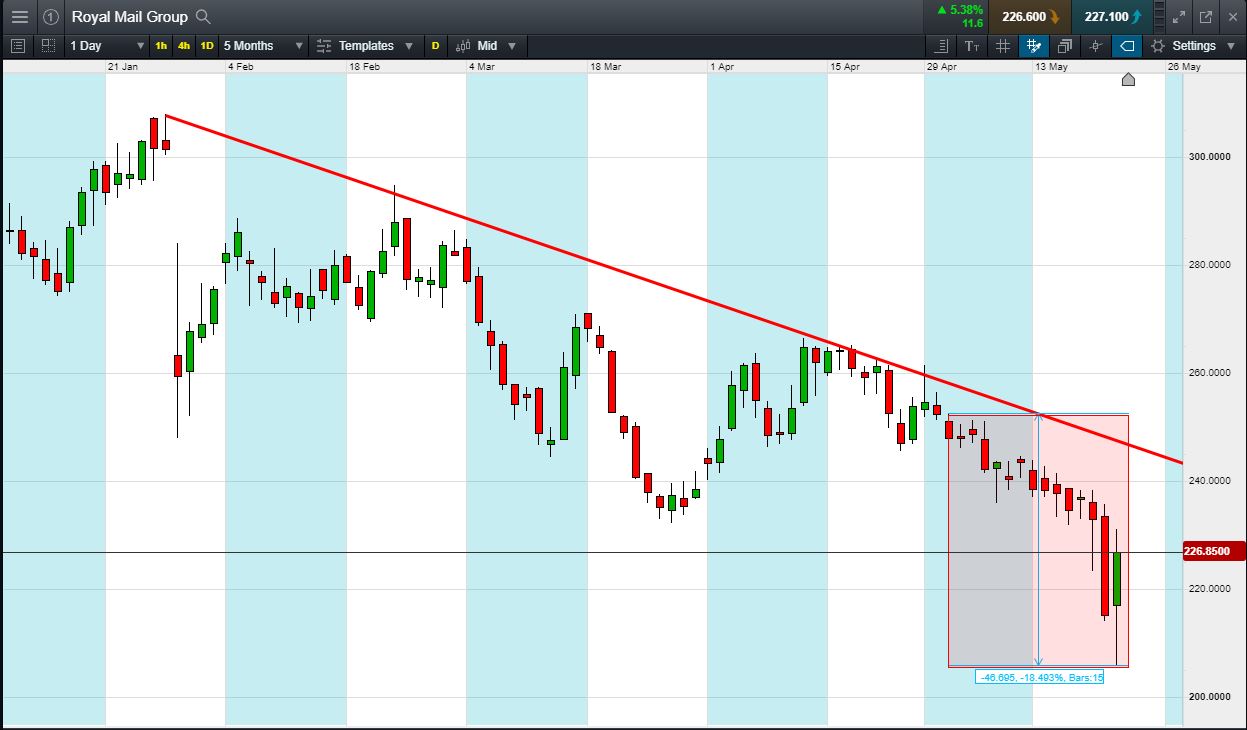Image resolution: width=1247 pixels, height=730 pixels.
Task: Click the 21 Jan date axis label
Action: [x=123, y=66]
